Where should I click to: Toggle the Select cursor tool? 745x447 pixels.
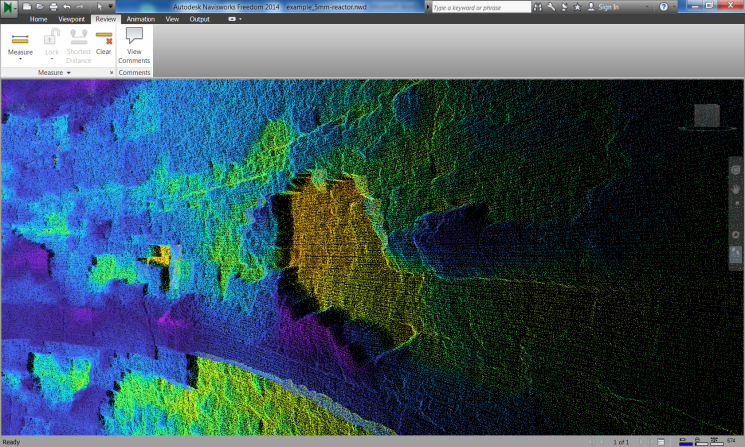99,6
